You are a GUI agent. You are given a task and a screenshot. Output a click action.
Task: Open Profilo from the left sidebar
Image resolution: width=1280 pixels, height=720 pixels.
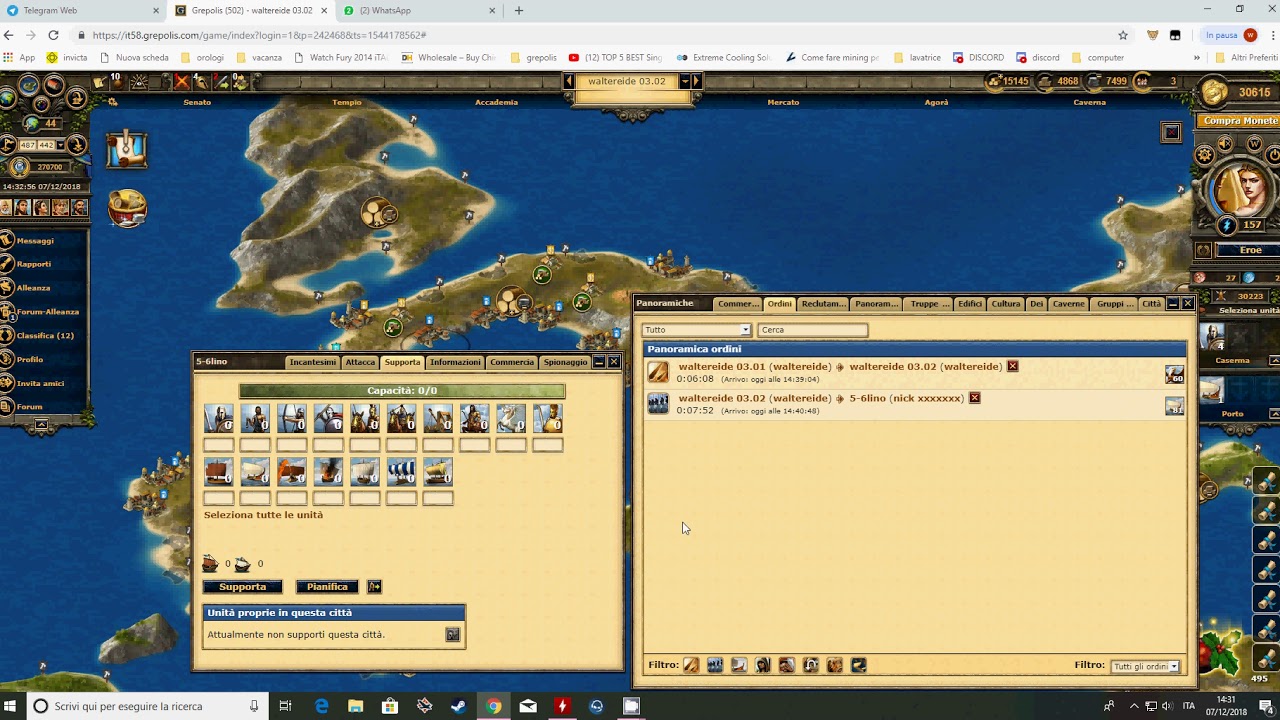click(x=30, y=360)
